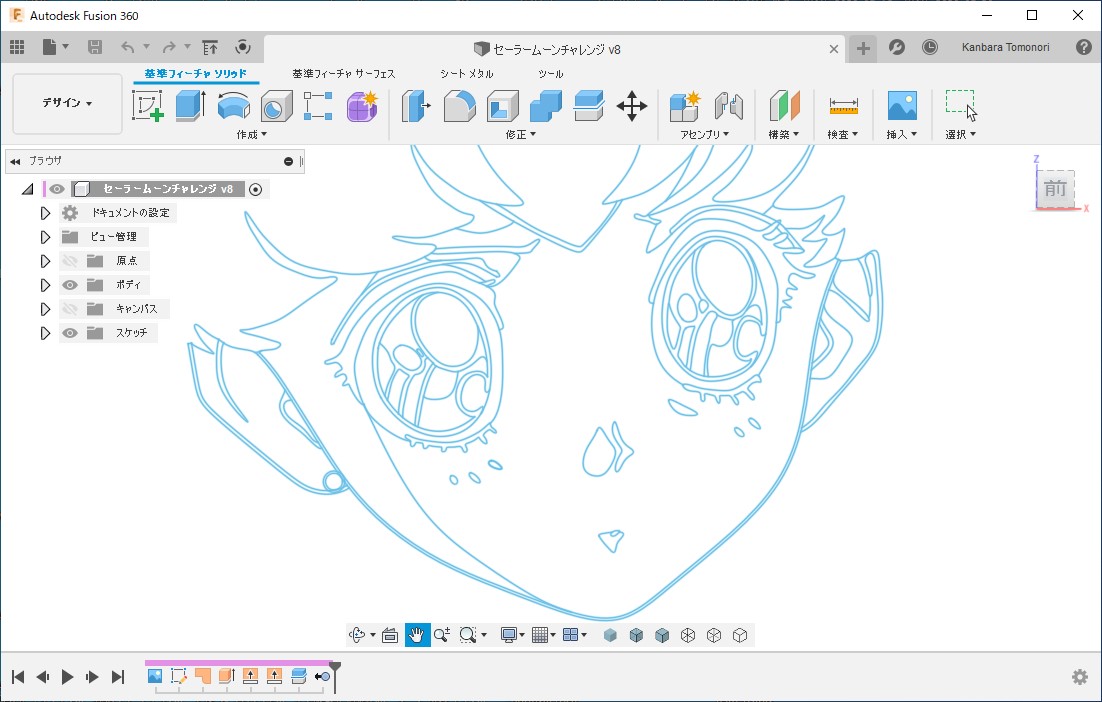The image size is (1102, 702).
Task: Jump to timeline beginning
Action: tap(18, 677)
